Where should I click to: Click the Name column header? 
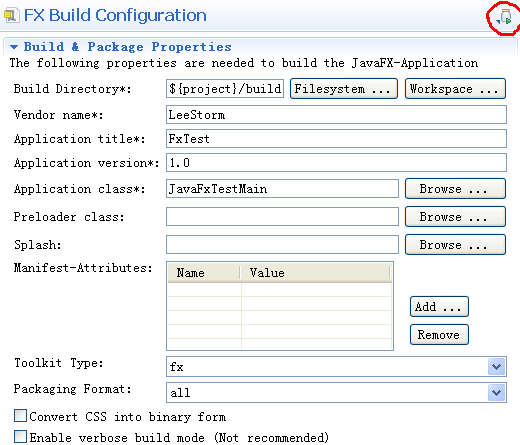point(204,273)
